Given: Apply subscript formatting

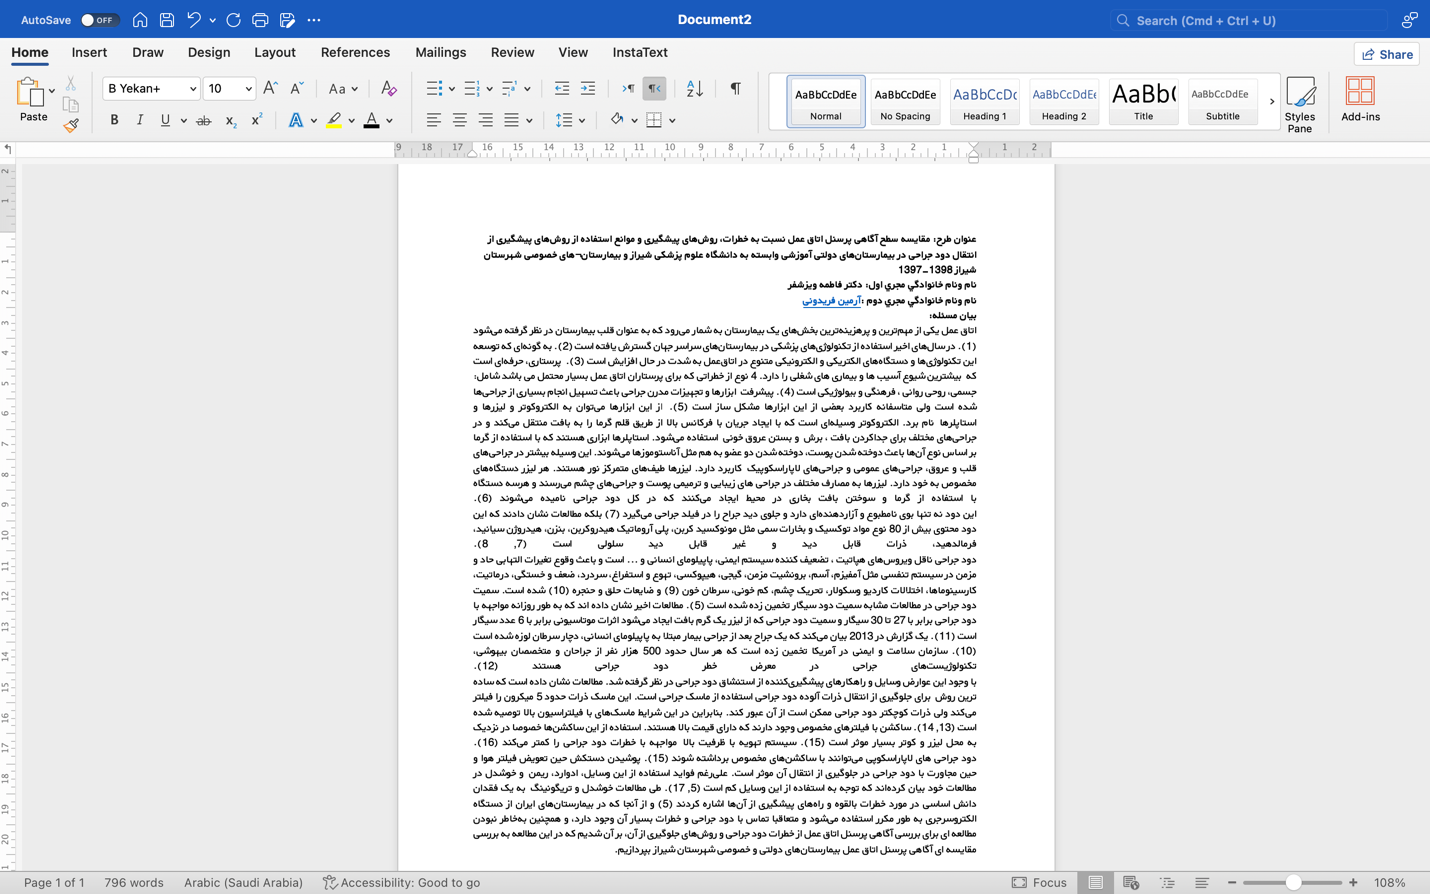Looking at the screenshot, I should coord(231,121).
